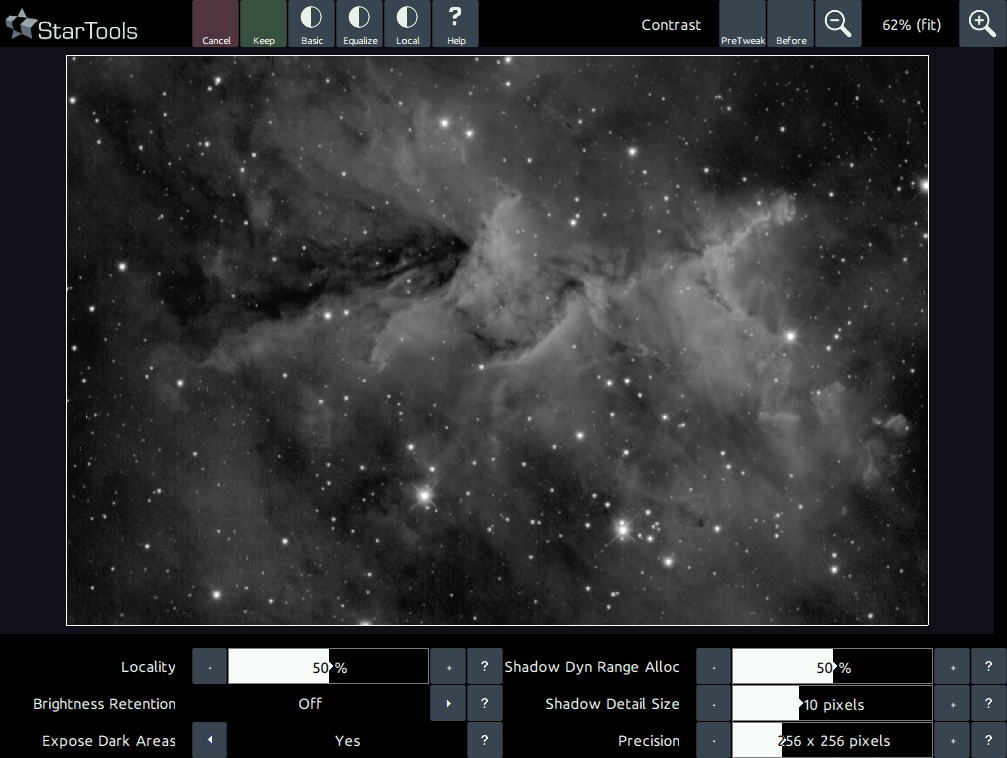The image size is (1007, 758).
Task: Select the Local contrast preset
Action: click(408, 24)
